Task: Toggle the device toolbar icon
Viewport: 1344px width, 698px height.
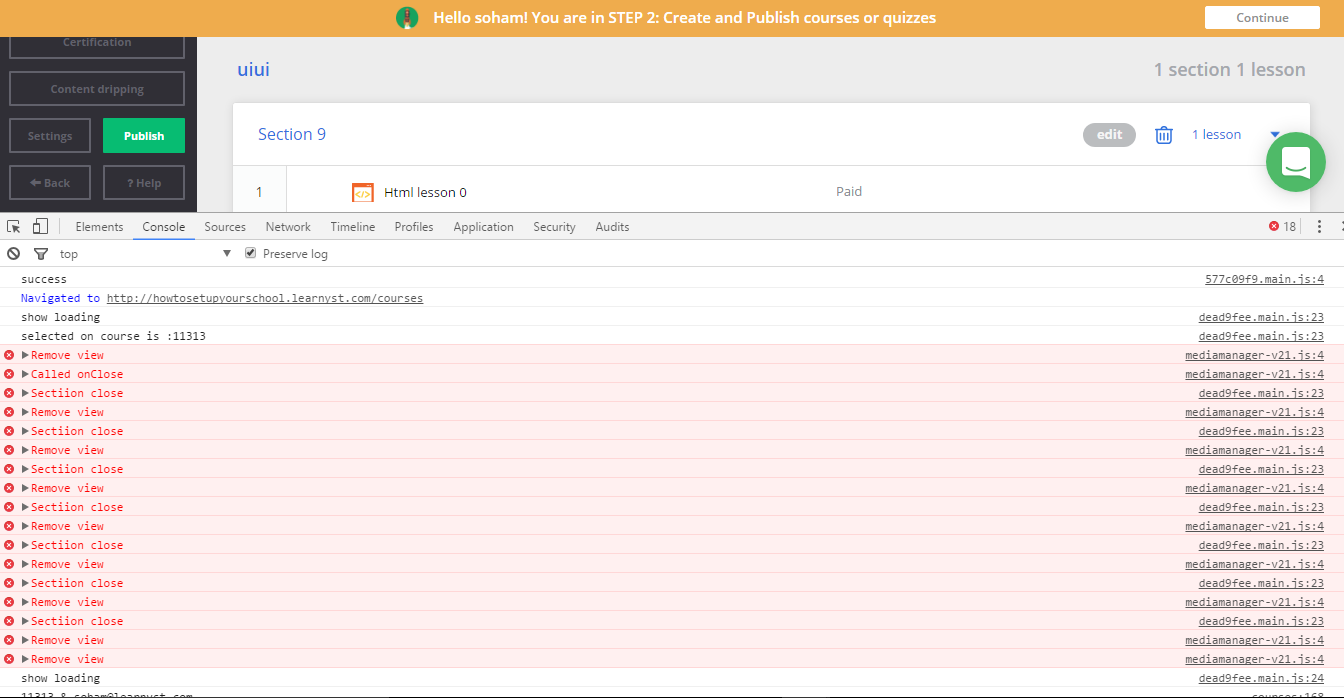Action: [x=40, y=227]
